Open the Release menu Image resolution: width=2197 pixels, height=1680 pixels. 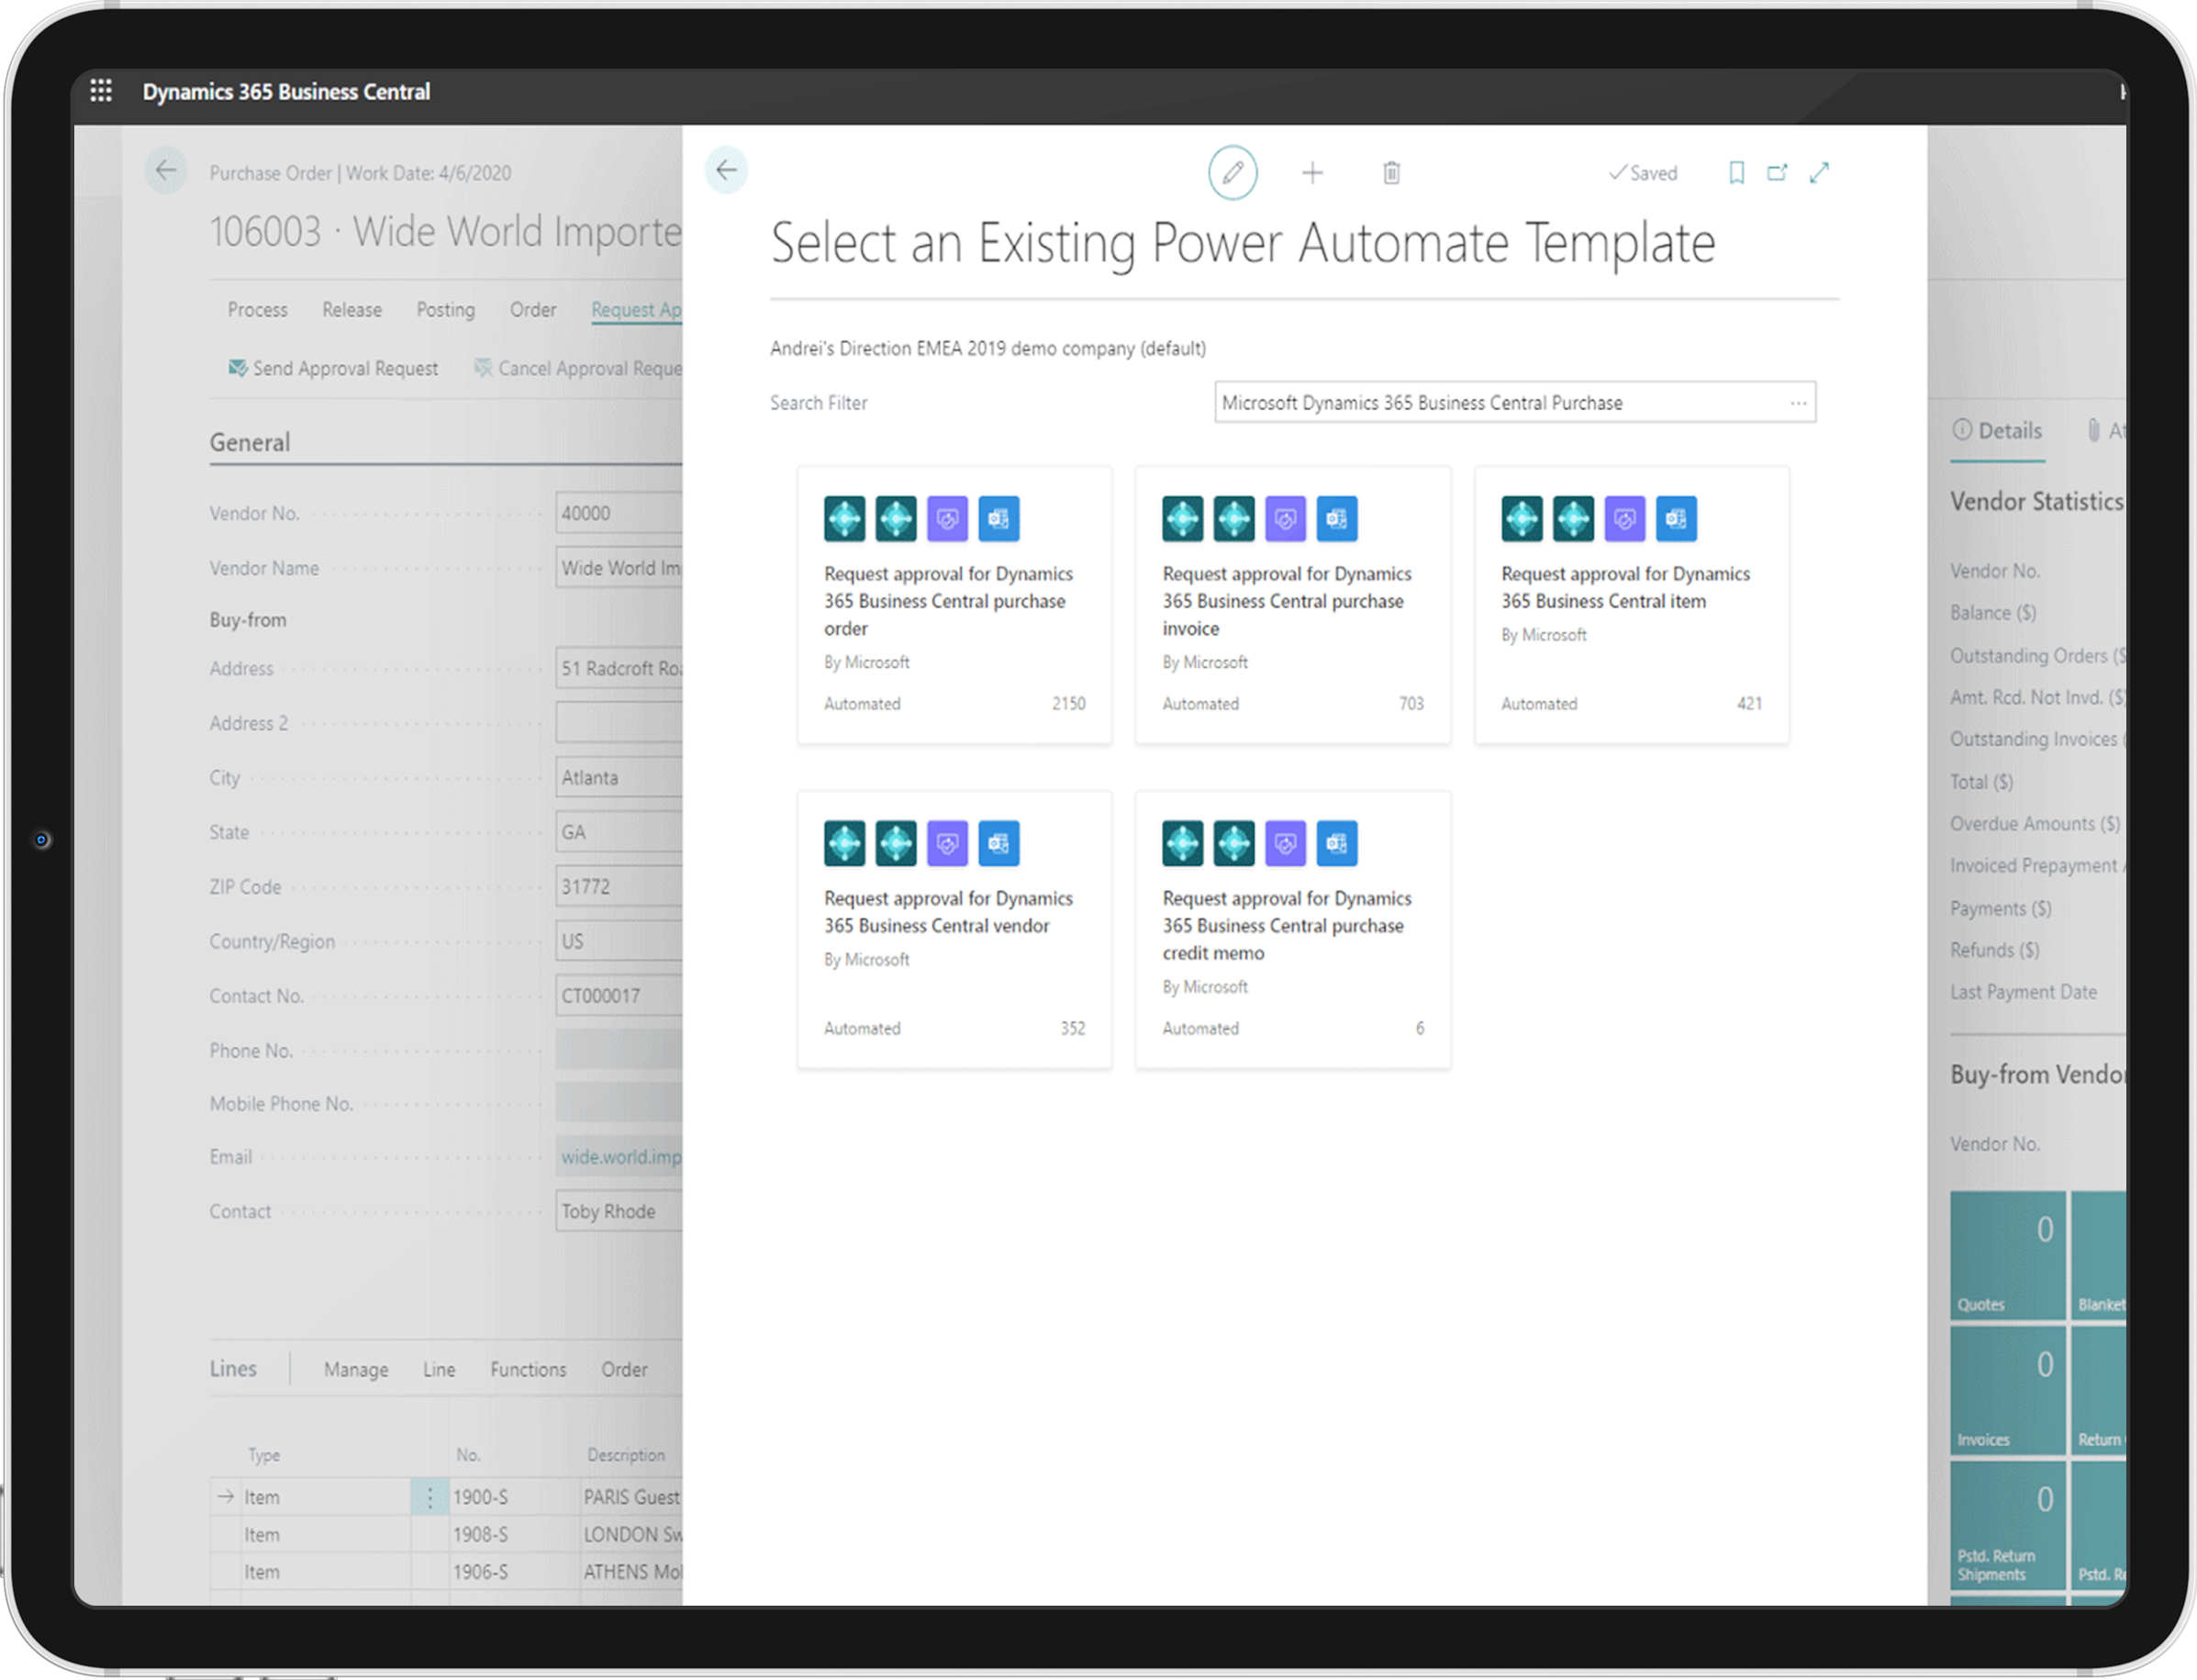[352, 310]
